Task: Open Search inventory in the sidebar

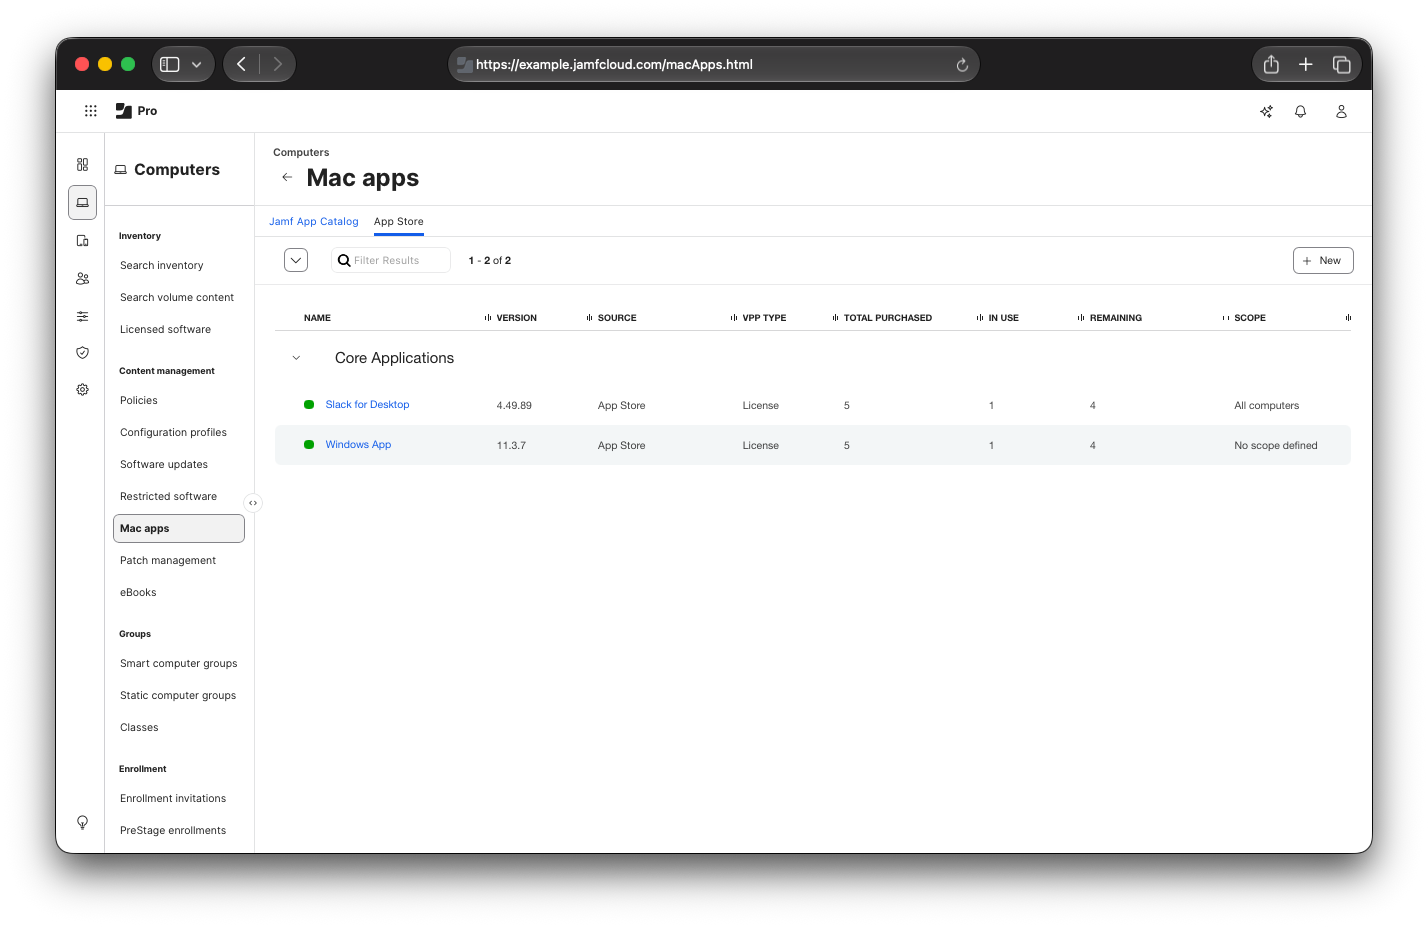Action: click(x=161, y=266)
